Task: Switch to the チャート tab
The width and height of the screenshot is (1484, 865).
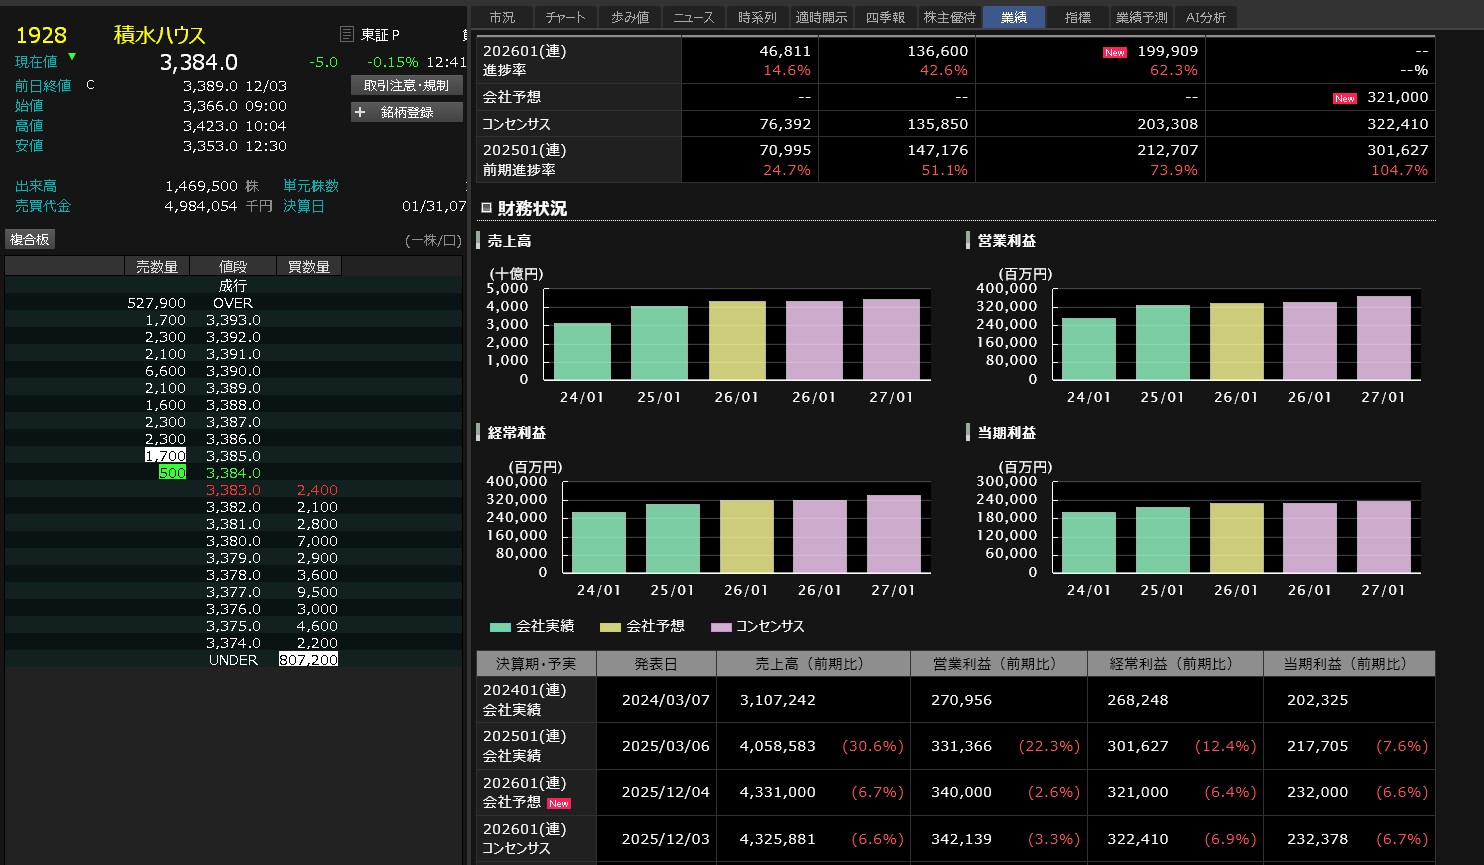Action: 566,17
